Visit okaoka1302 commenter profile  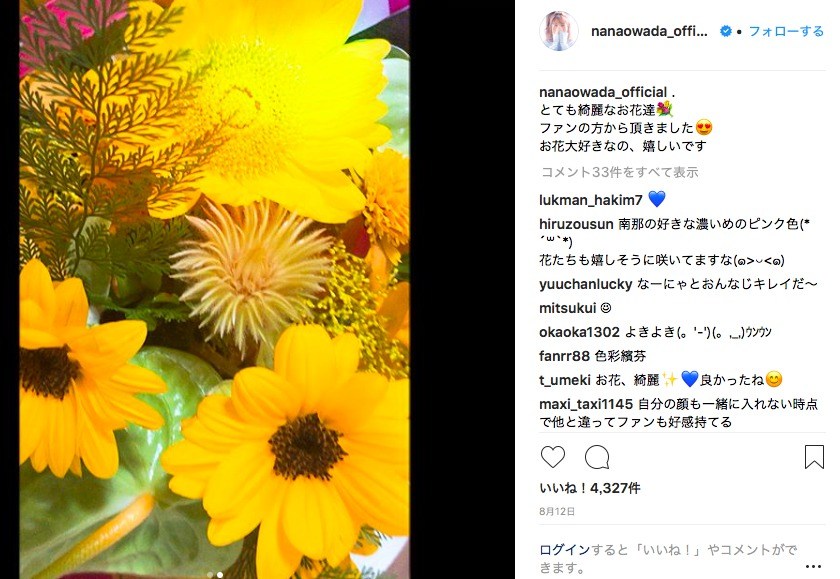(579, 332)
